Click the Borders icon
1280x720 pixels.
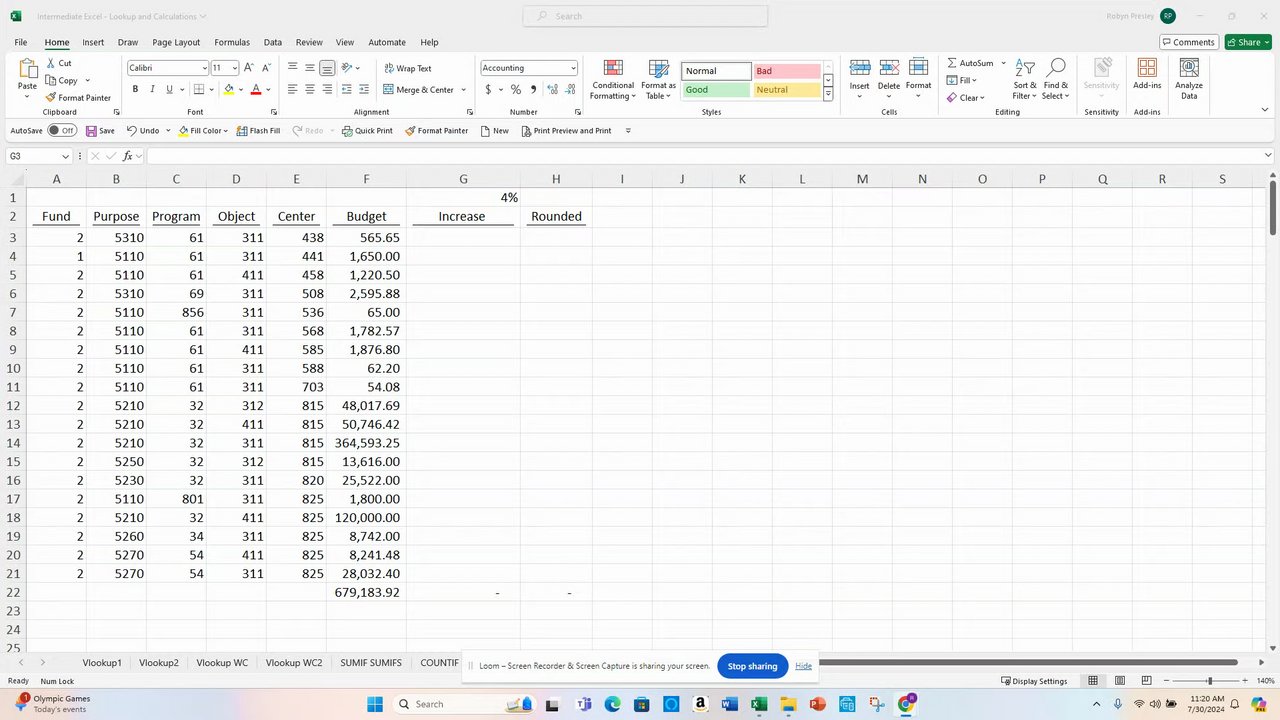point(199,89)
